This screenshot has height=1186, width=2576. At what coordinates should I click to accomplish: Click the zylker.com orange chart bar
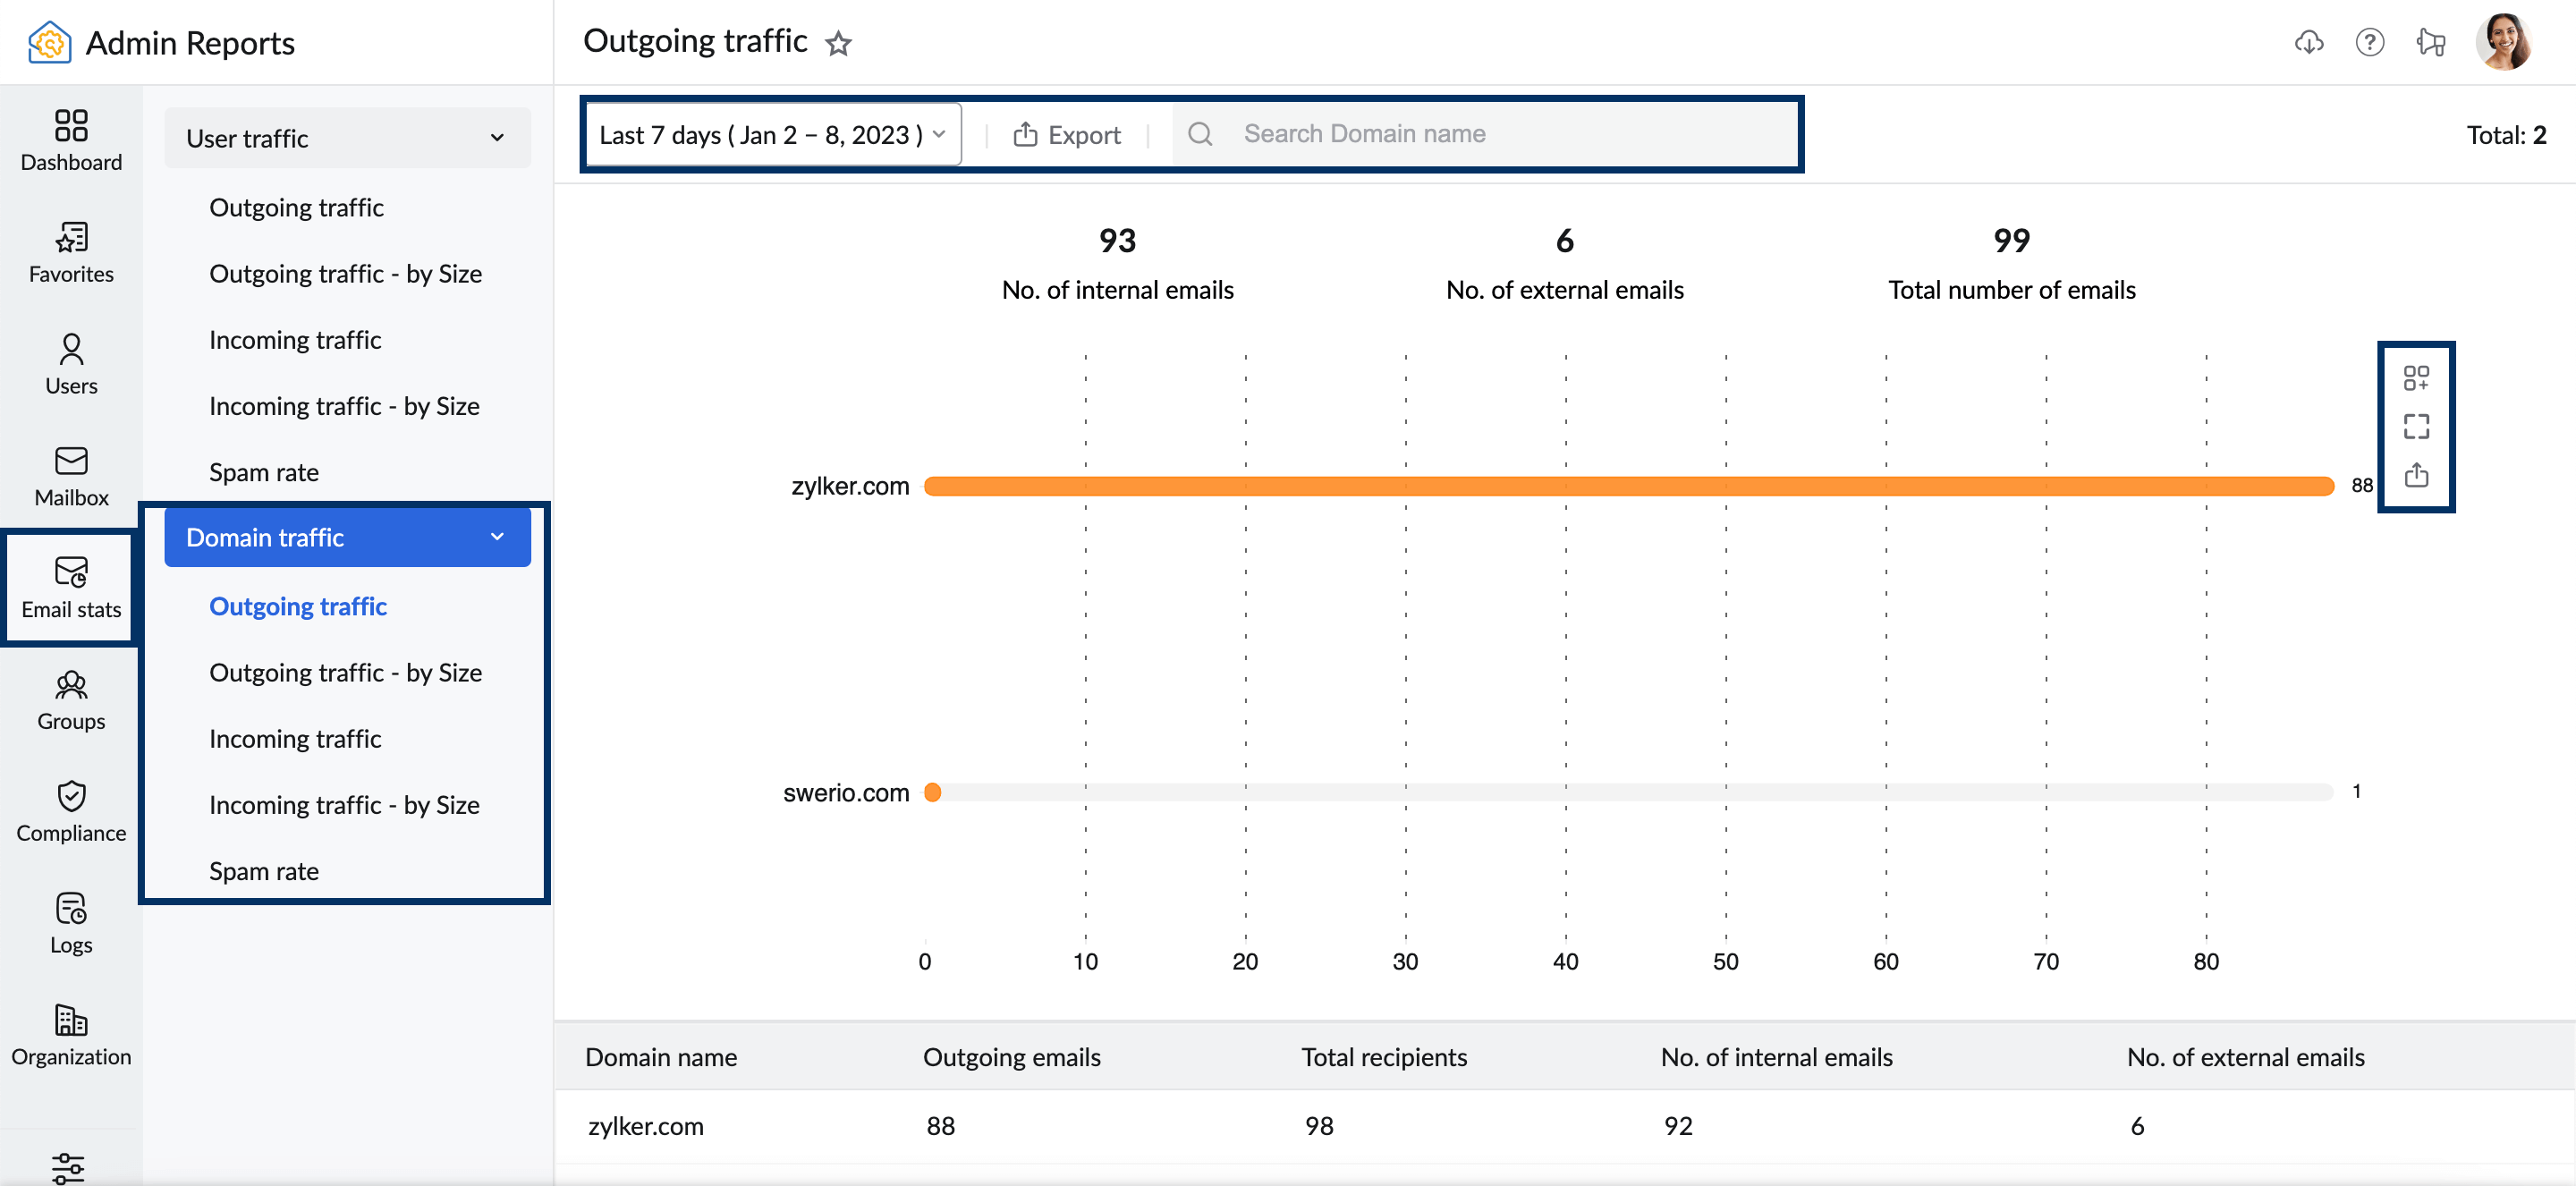[x=1628, y=486]
